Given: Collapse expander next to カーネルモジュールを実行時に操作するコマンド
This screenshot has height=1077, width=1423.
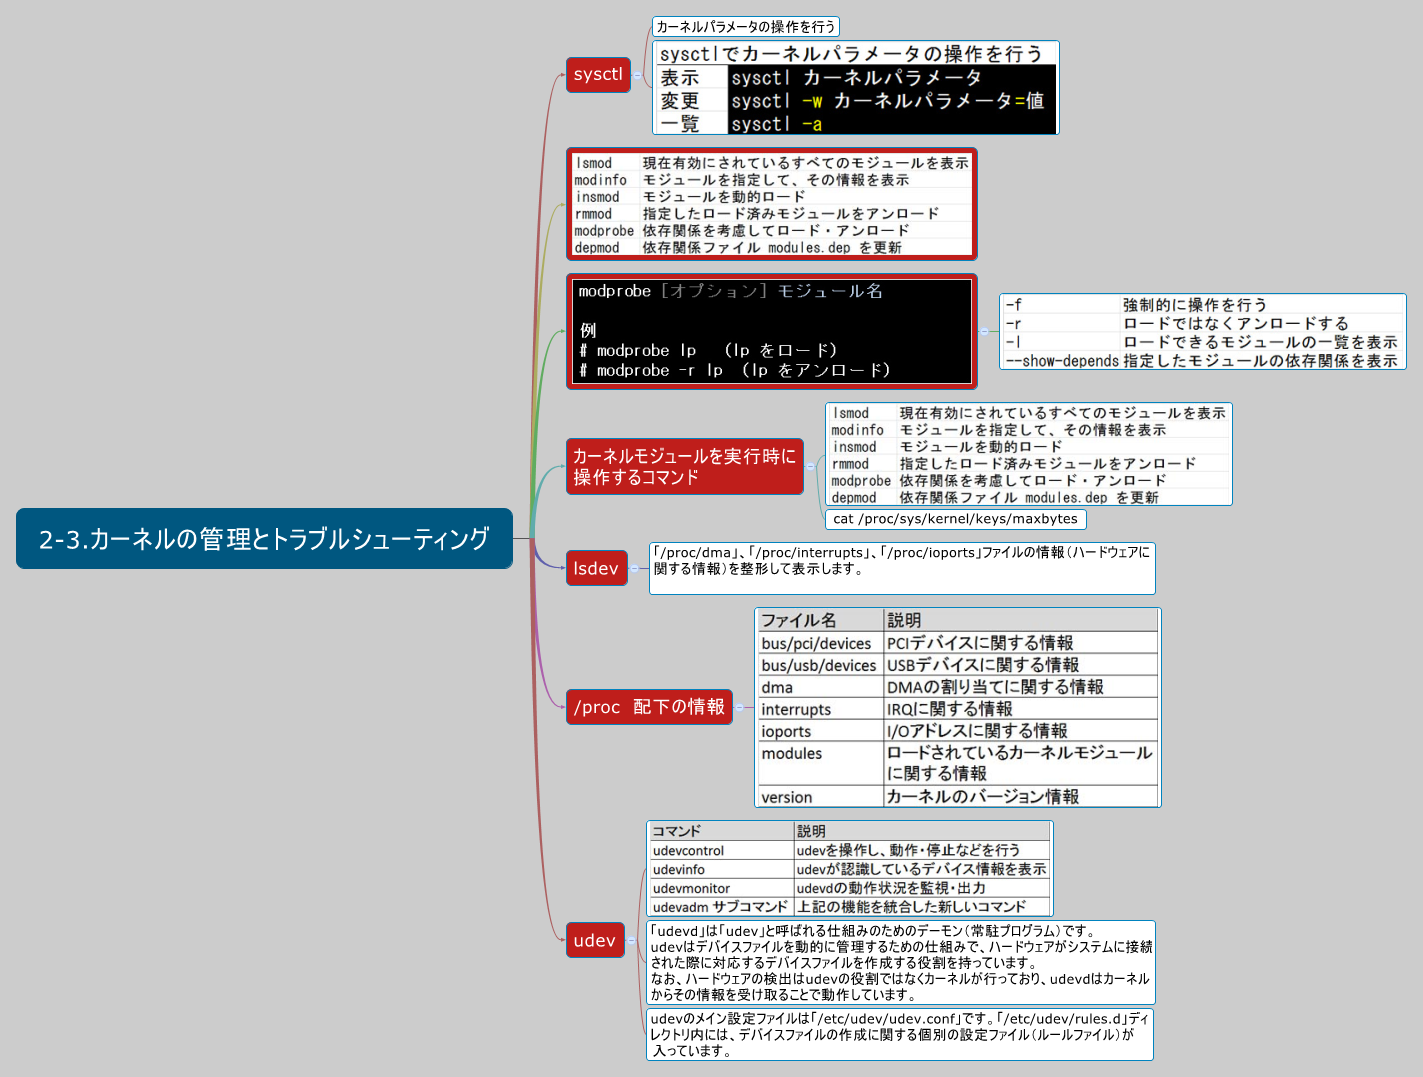Looking at the screenshot, I should pyautogui.click(x=810, y=466).
